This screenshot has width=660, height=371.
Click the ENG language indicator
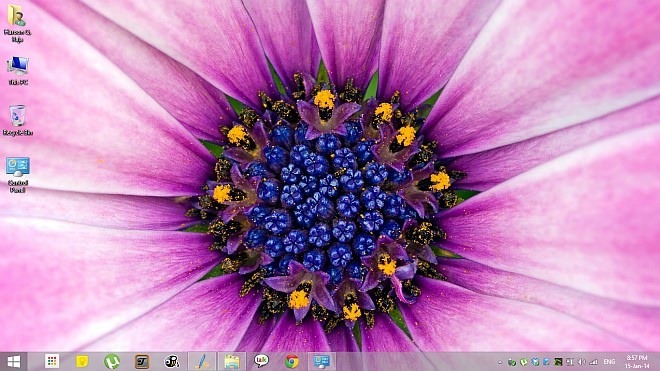pos(609,362)
